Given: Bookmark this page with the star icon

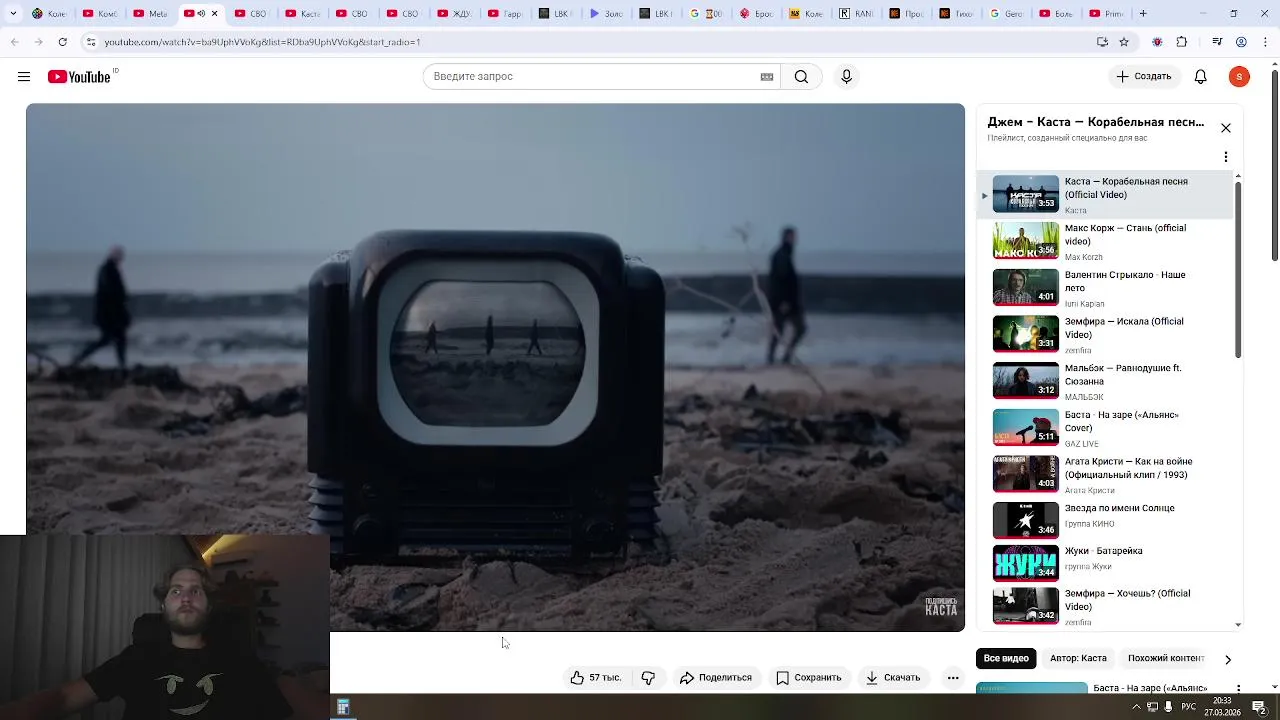Looking at the screenshot, I should (1124, 42).
